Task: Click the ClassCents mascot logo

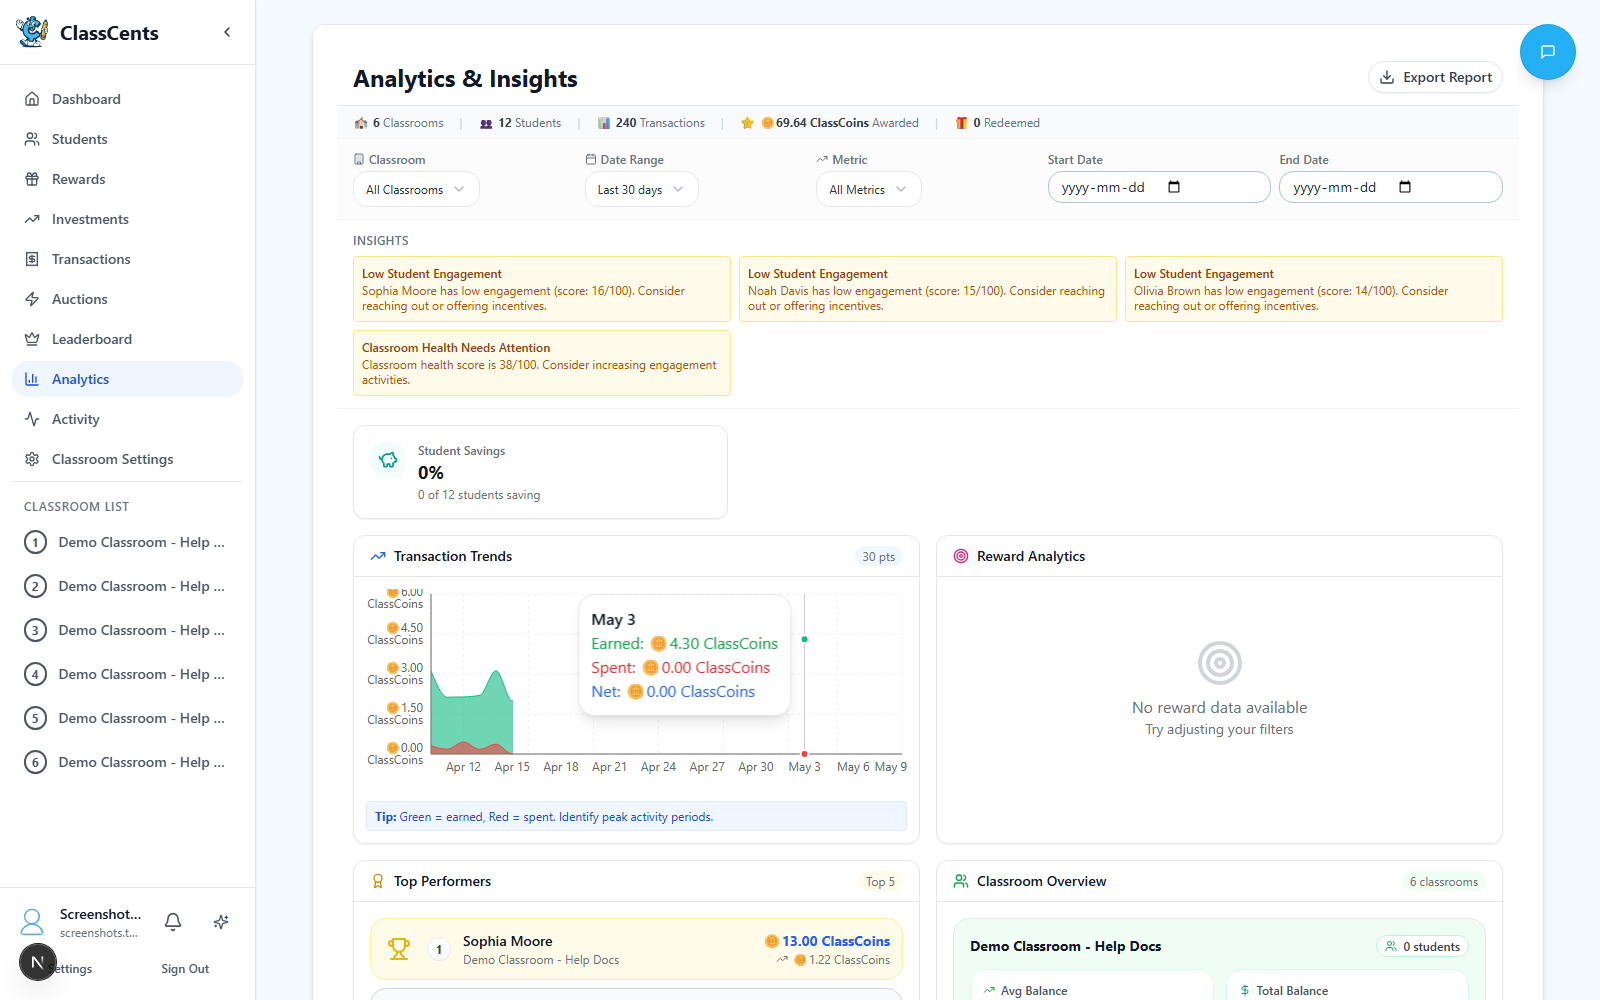Action: tap(32, 32)
